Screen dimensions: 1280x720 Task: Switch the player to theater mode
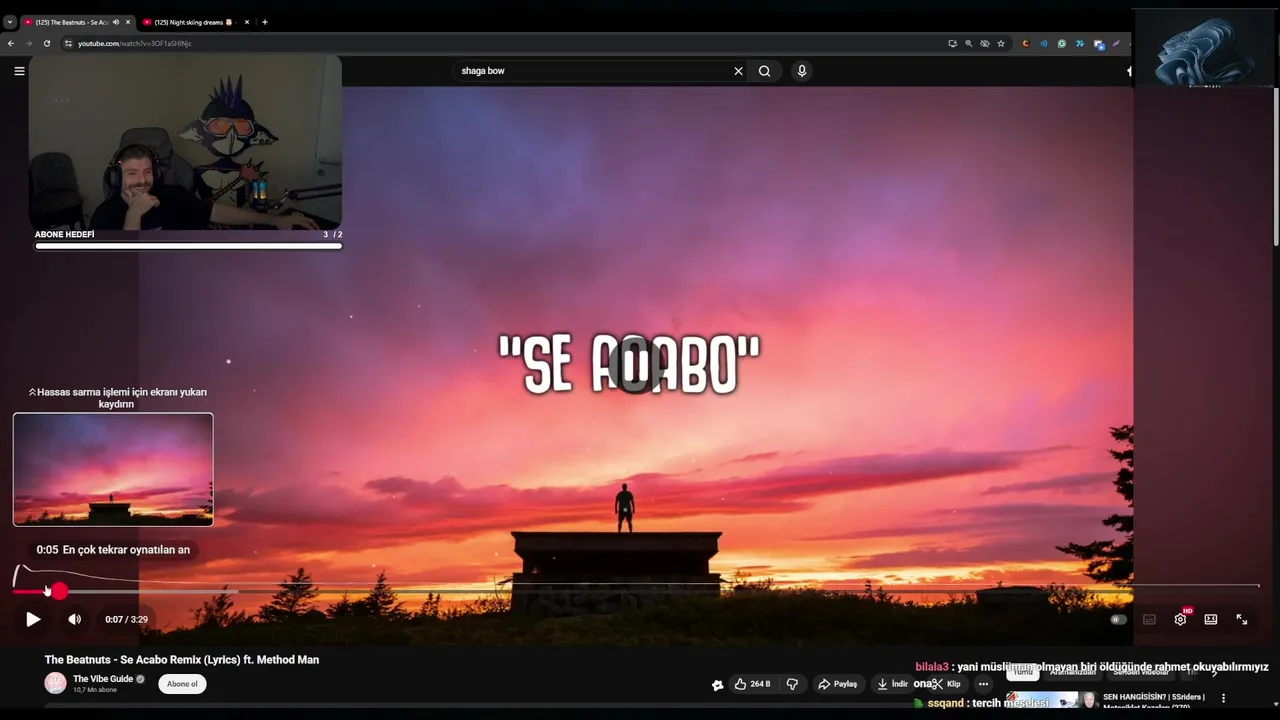tap(1211, 619)
